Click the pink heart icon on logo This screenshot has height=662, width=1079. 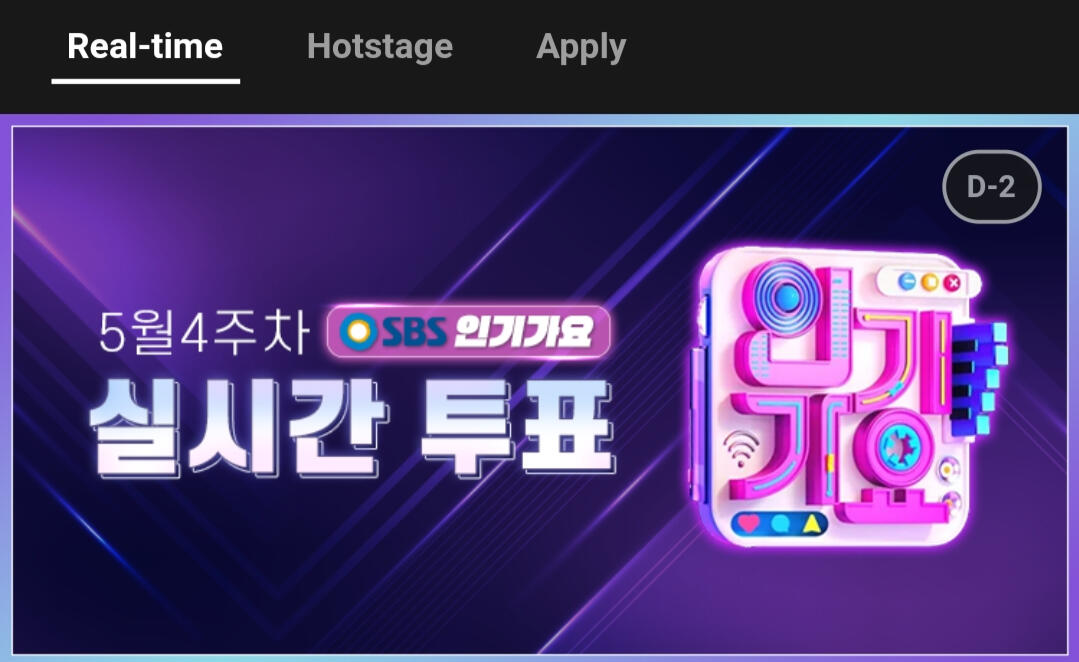749,523
